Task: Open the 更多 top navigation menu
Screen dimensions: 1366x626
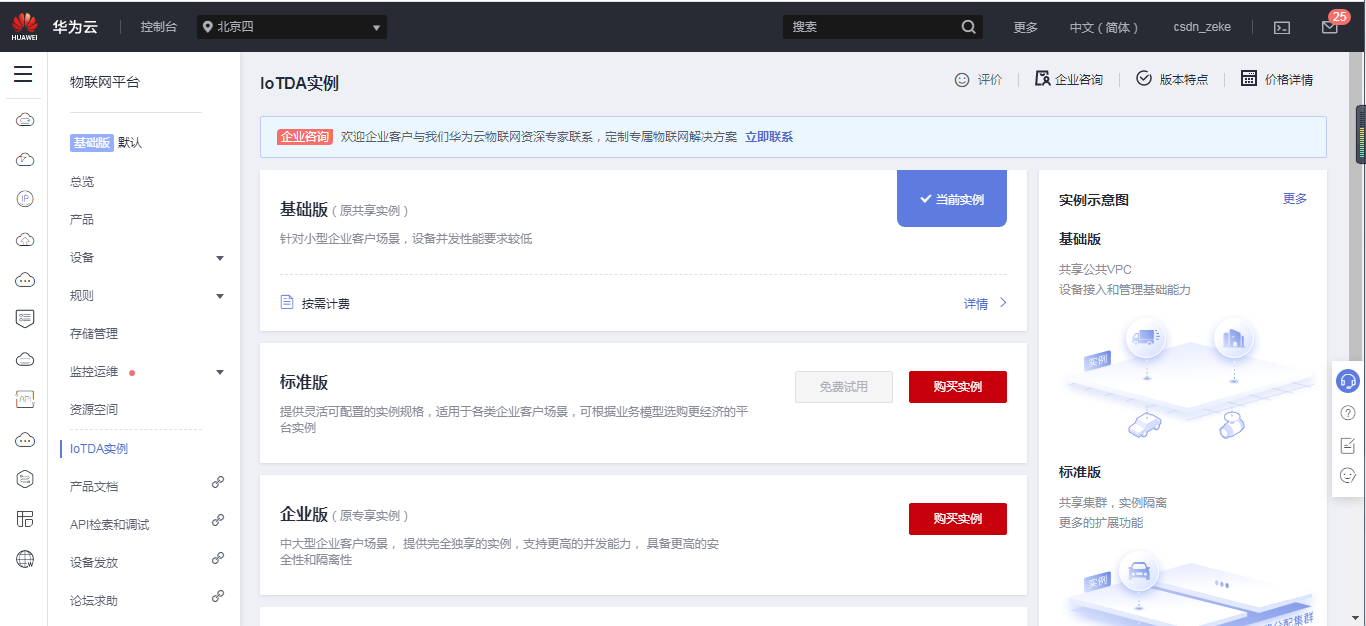Action: 1026,28
